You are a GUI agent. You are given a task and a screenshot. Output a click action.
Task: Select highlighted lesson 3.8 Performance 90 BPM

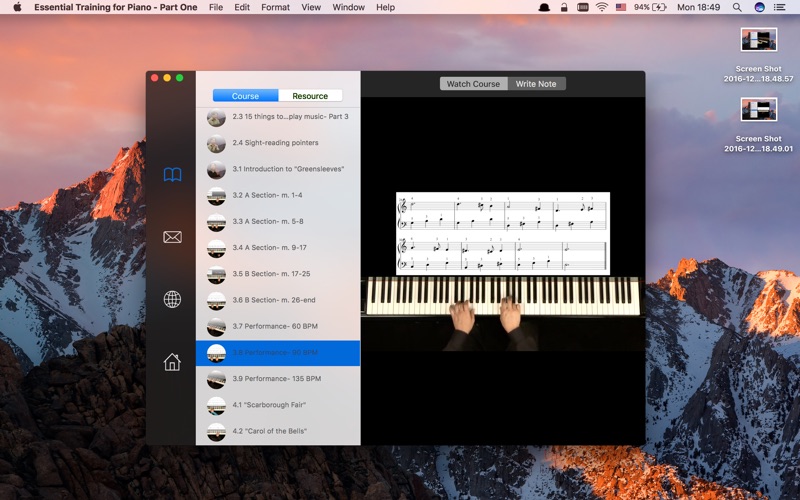278,353
